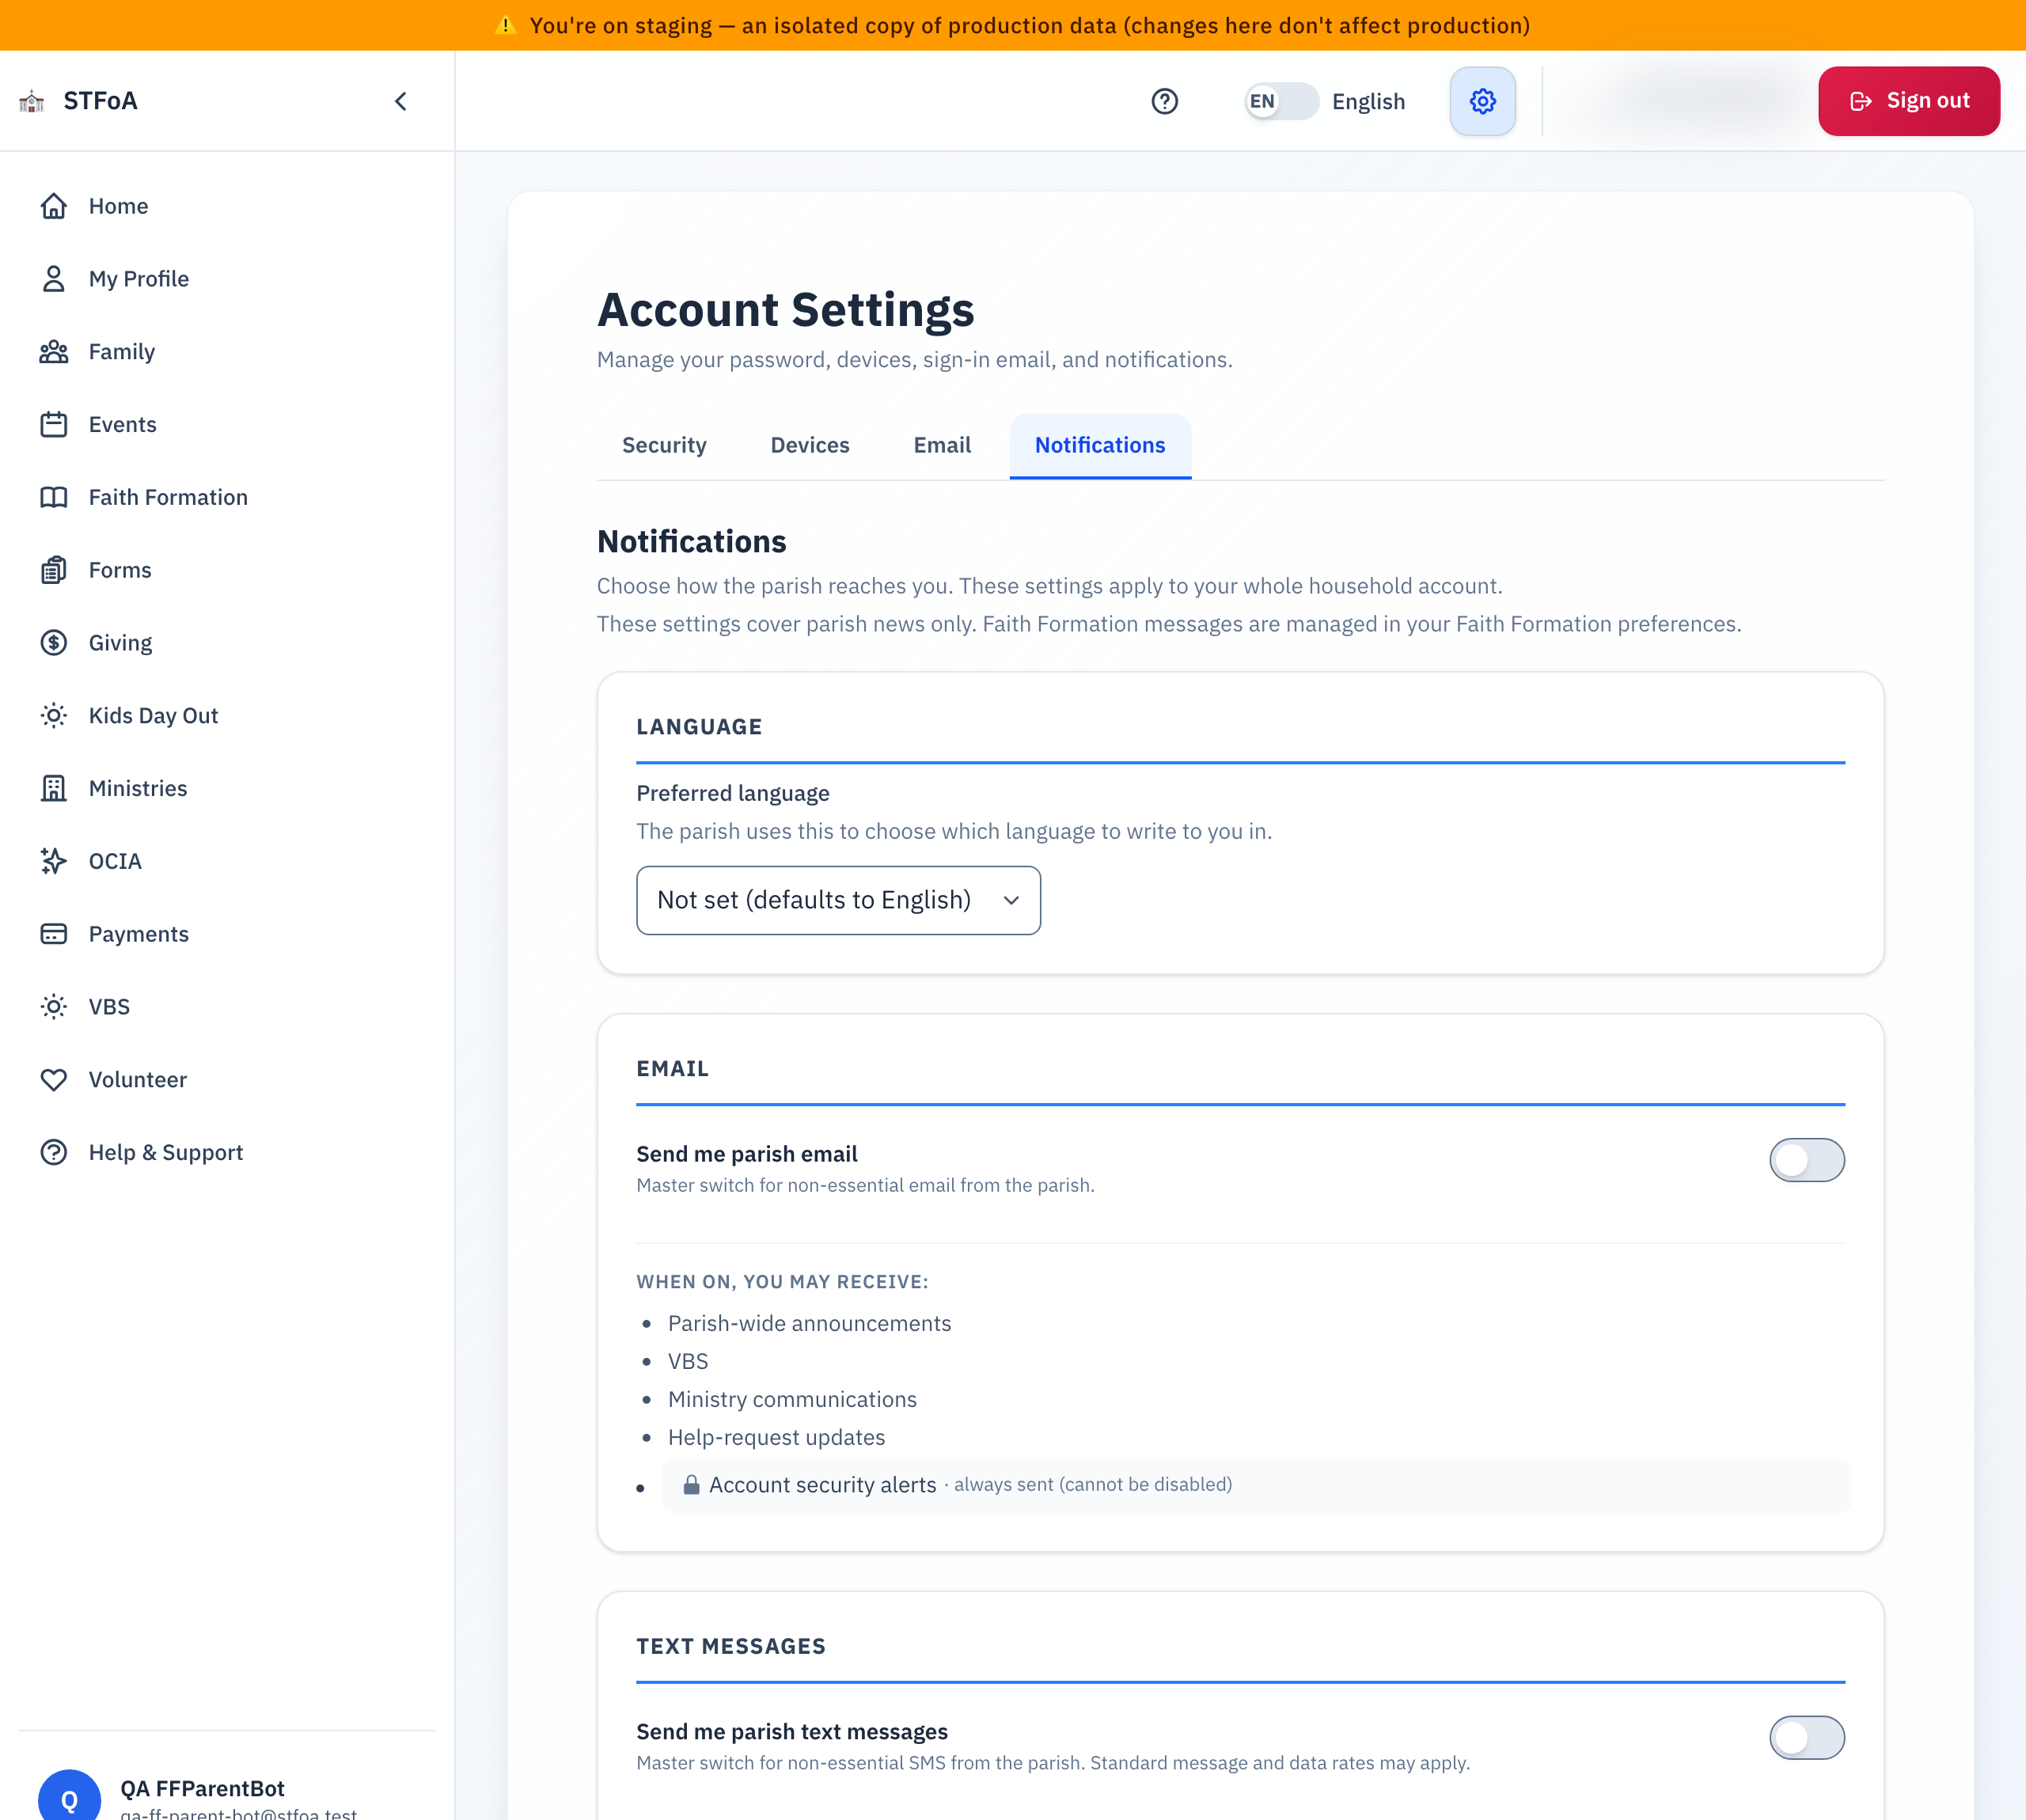Click the My Profile person icon
2026x1820 pixels.
click(54, 279)
